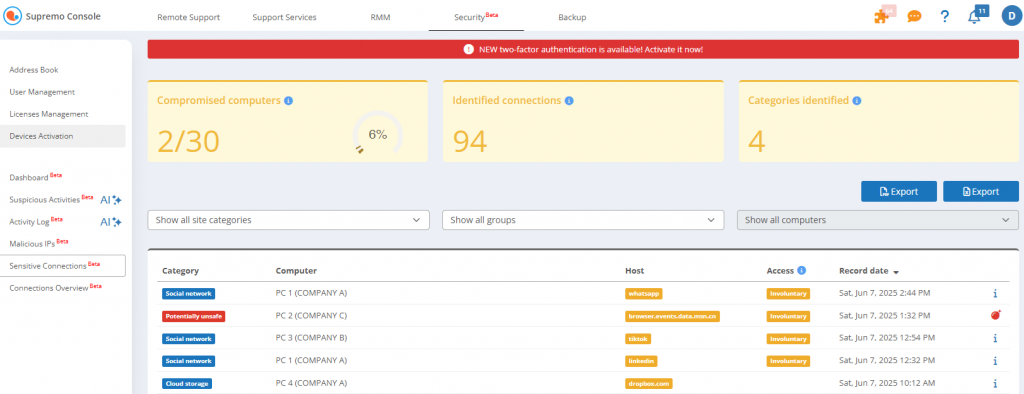Click the tiktok host tag
This screenshot has height=394, width=1024.
click(x=638, y=338)
